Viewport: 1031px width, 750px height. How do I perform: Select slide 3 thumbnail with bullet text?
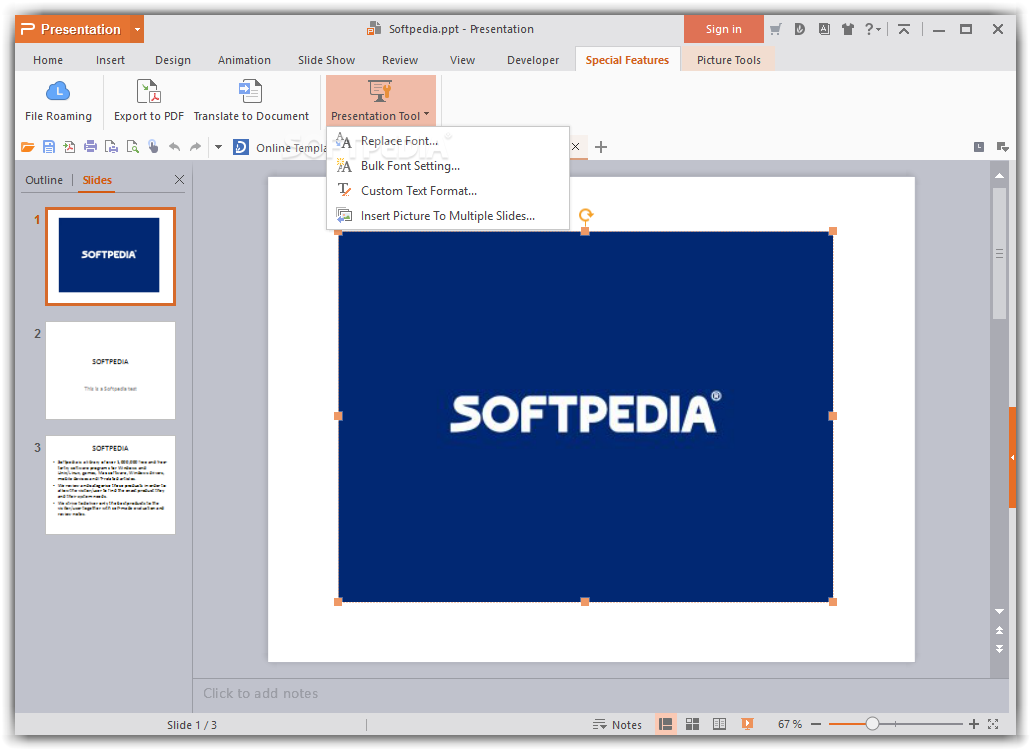pyautogui.click(x=110, y=485)
